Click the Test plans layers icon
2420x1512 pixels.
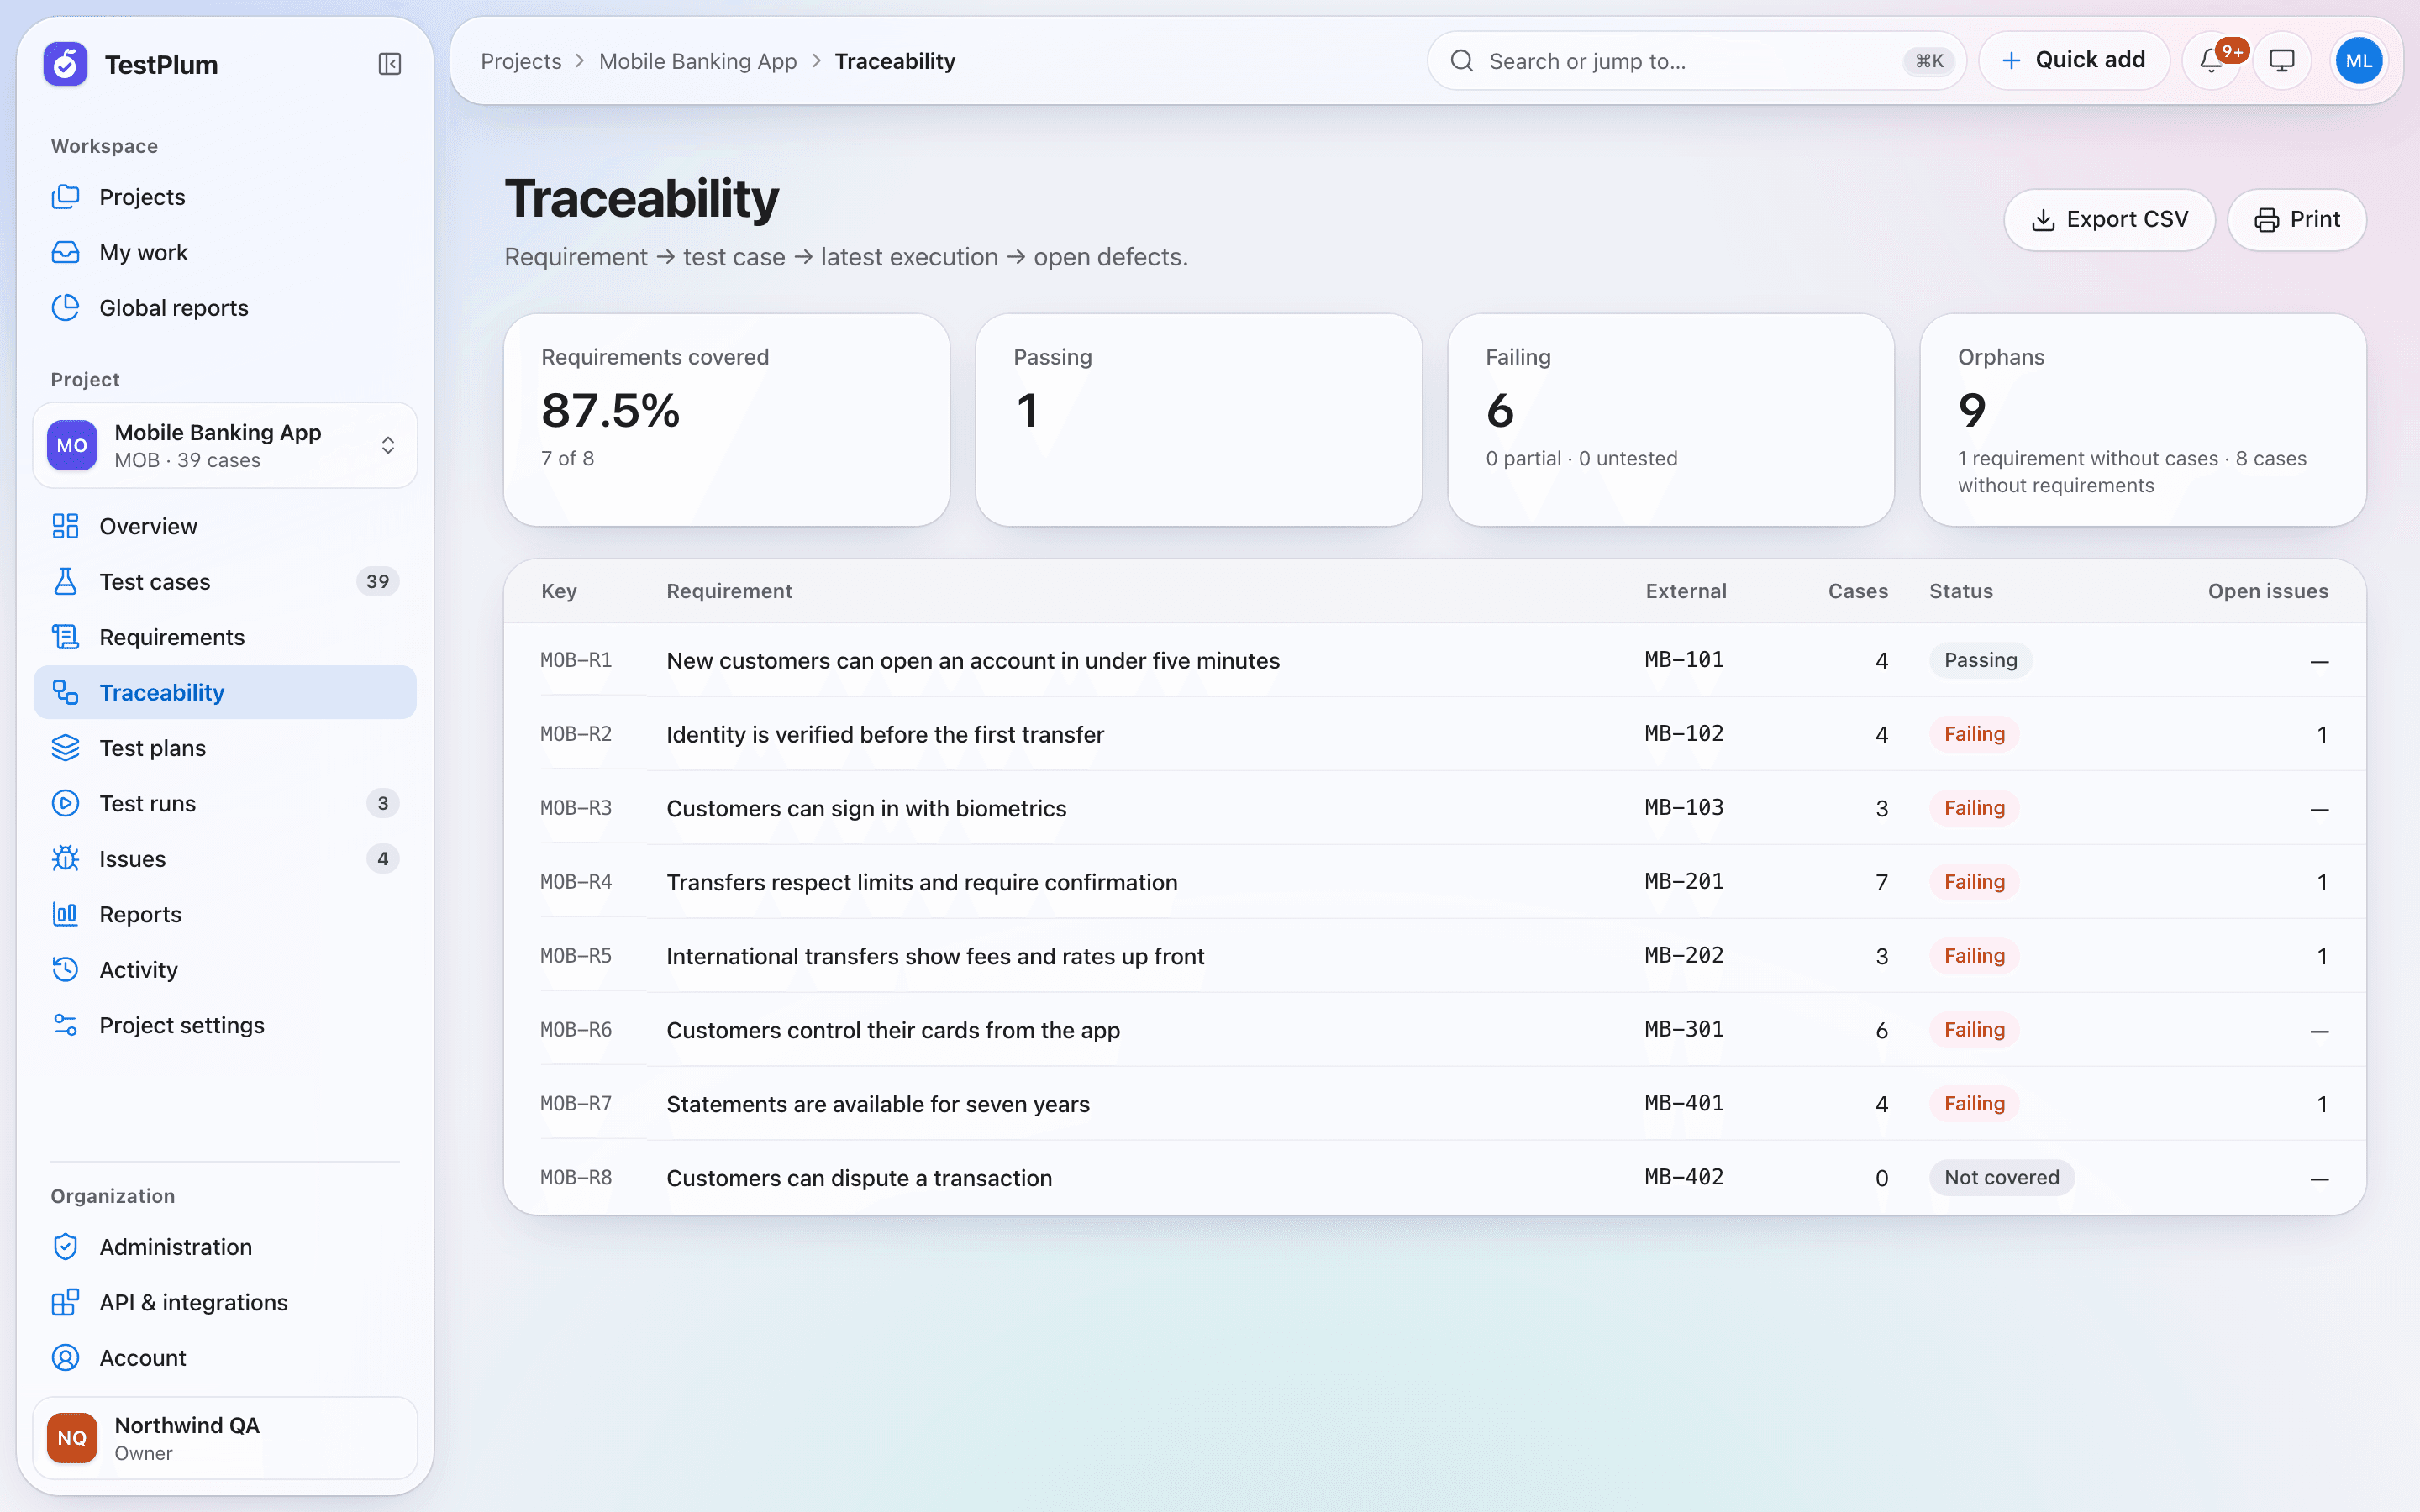66,748
